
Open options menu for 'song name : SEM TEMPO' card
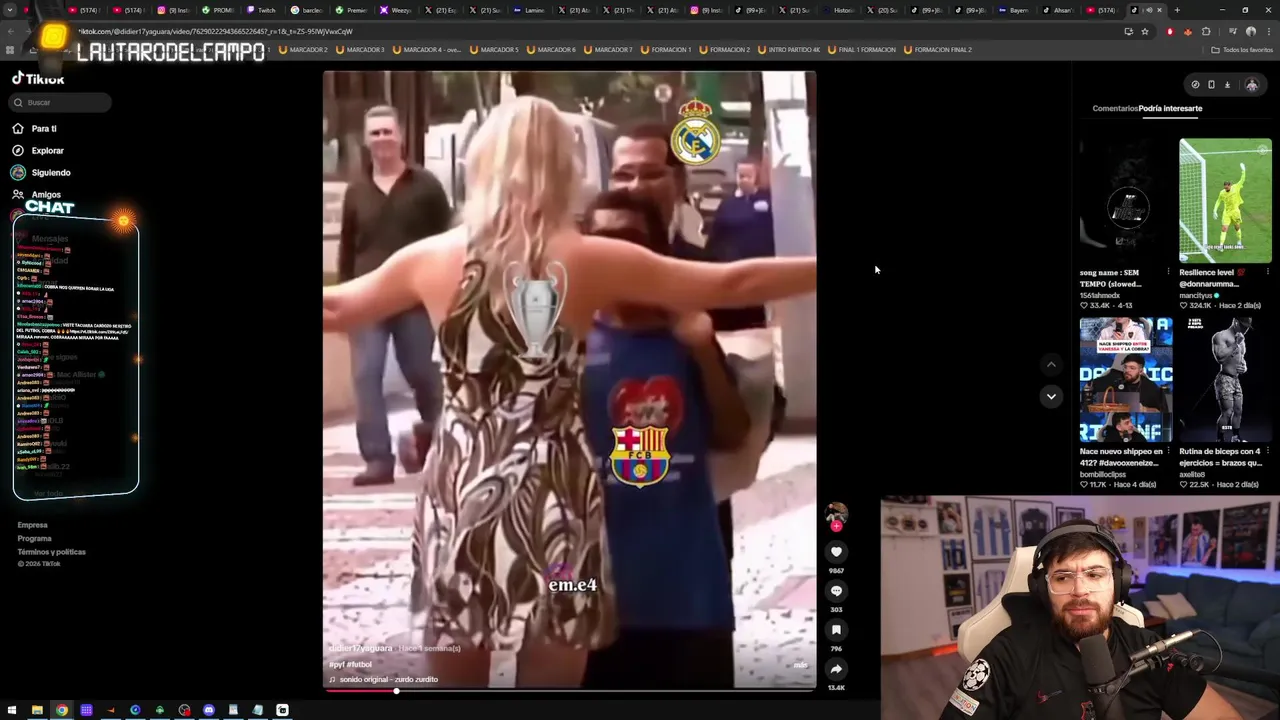click(1168, 272)
